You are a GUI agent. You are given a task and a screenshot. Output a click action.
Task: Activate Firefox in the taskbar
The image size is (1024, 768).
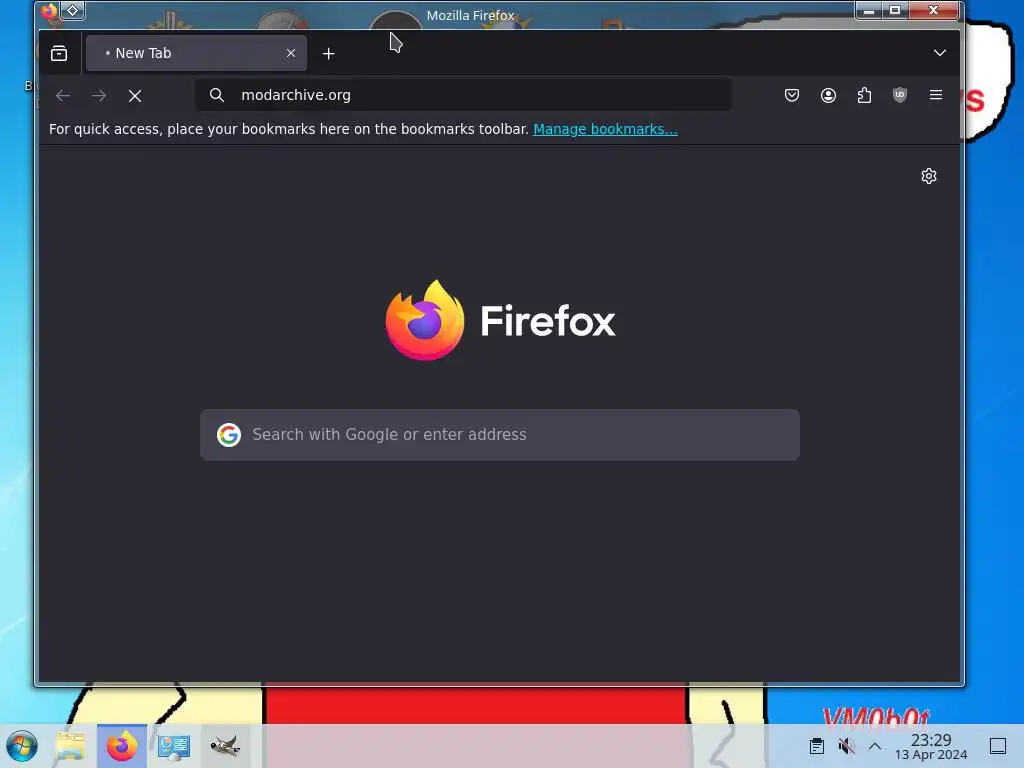pyautogui.click(x=122, y=746)
